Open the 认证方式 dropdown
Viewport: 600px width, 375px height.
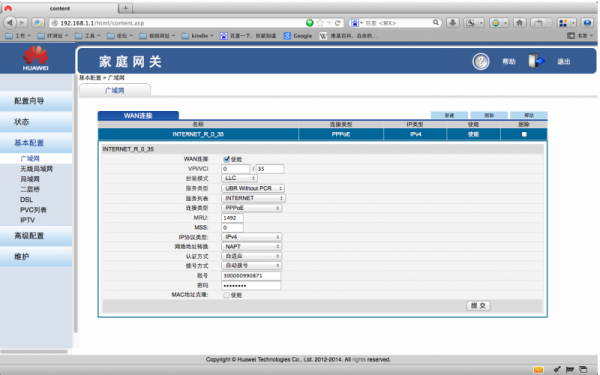click(x=251, y=256)
